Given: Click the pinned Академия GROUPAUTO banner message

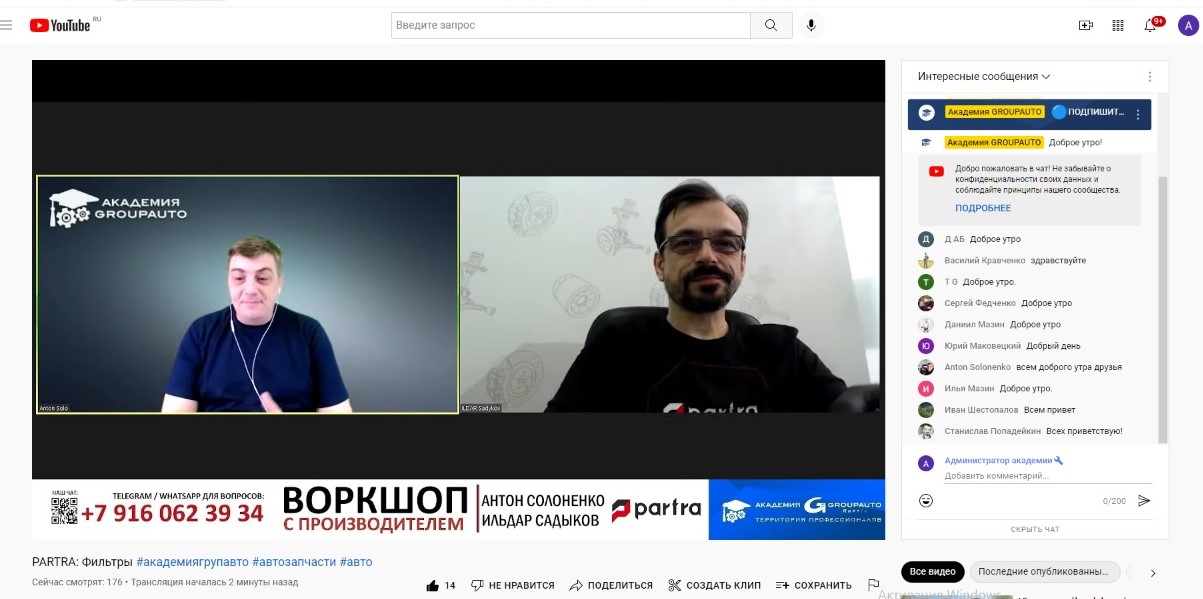Looking at the screenshot, I should point(1029,114).
